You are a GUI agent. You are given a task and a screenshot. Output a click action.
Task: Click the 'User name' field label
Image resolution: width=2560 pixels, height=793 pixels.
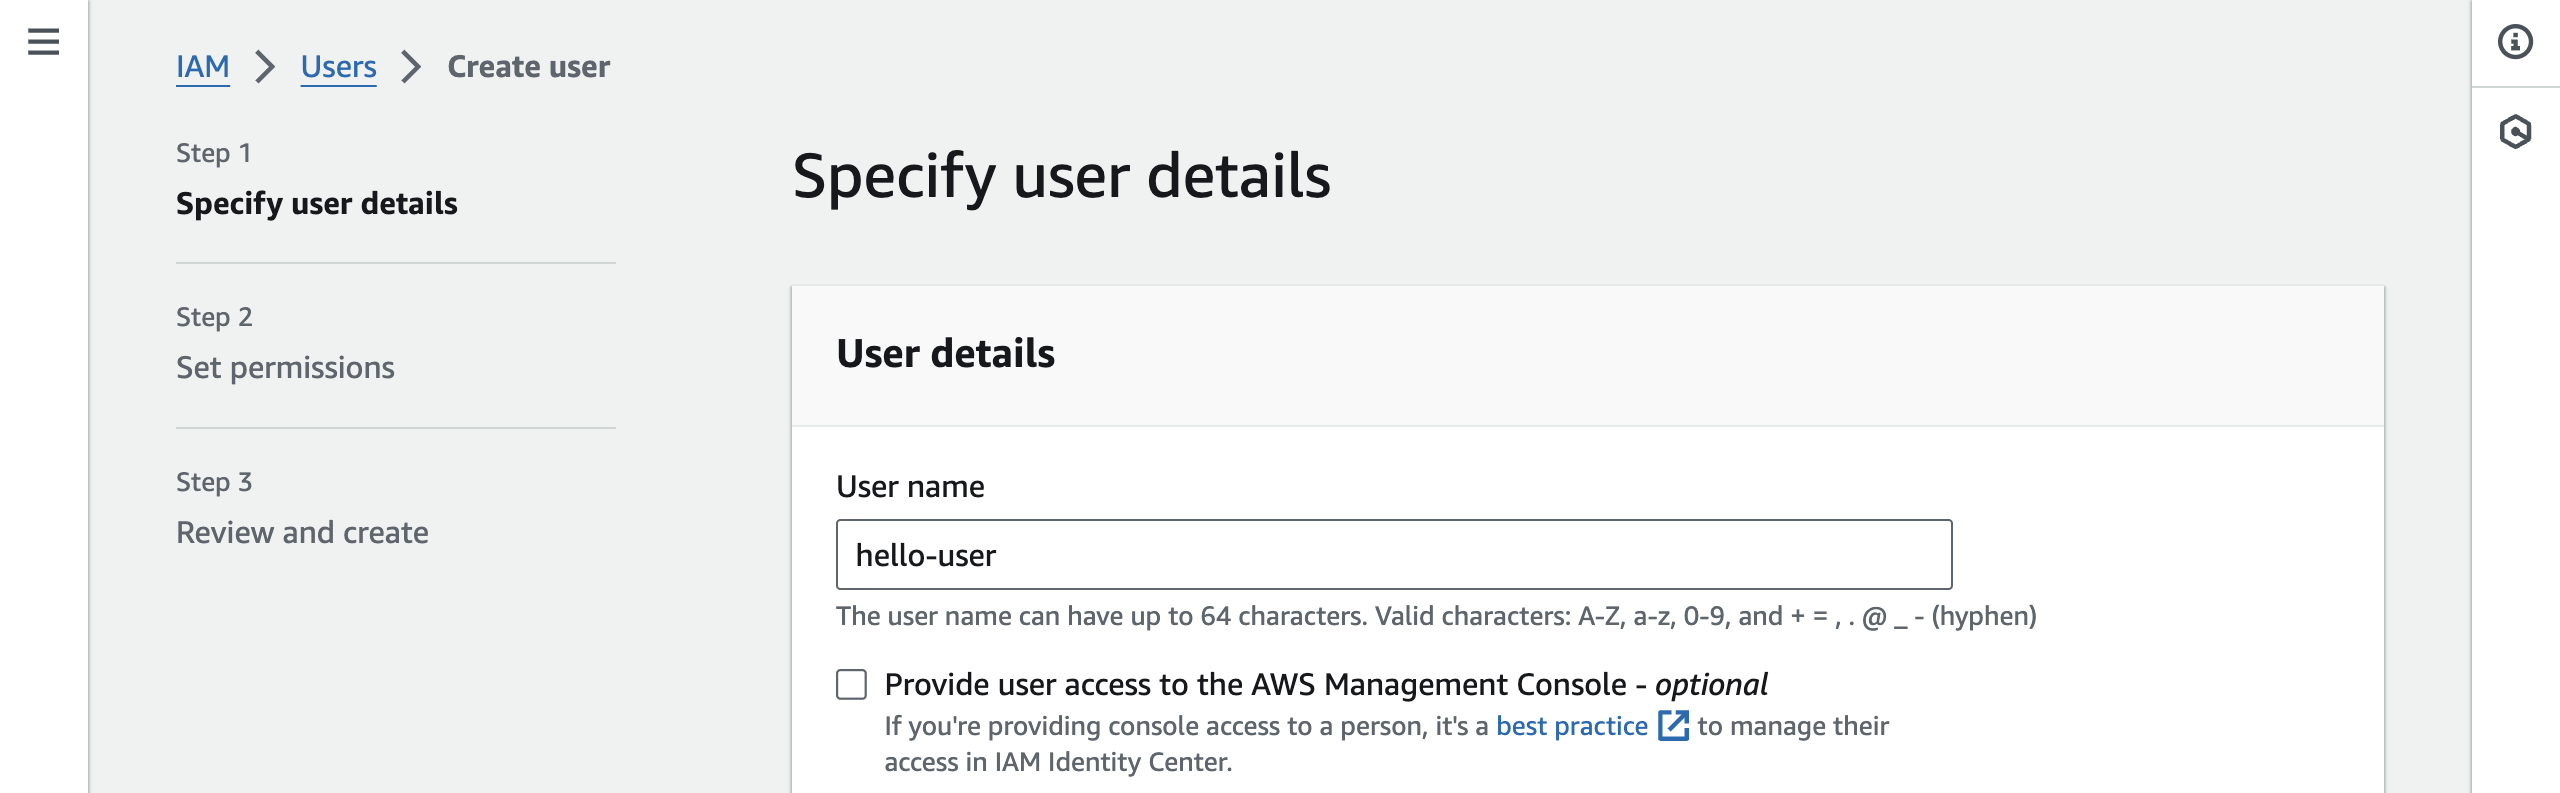point(910,487)
